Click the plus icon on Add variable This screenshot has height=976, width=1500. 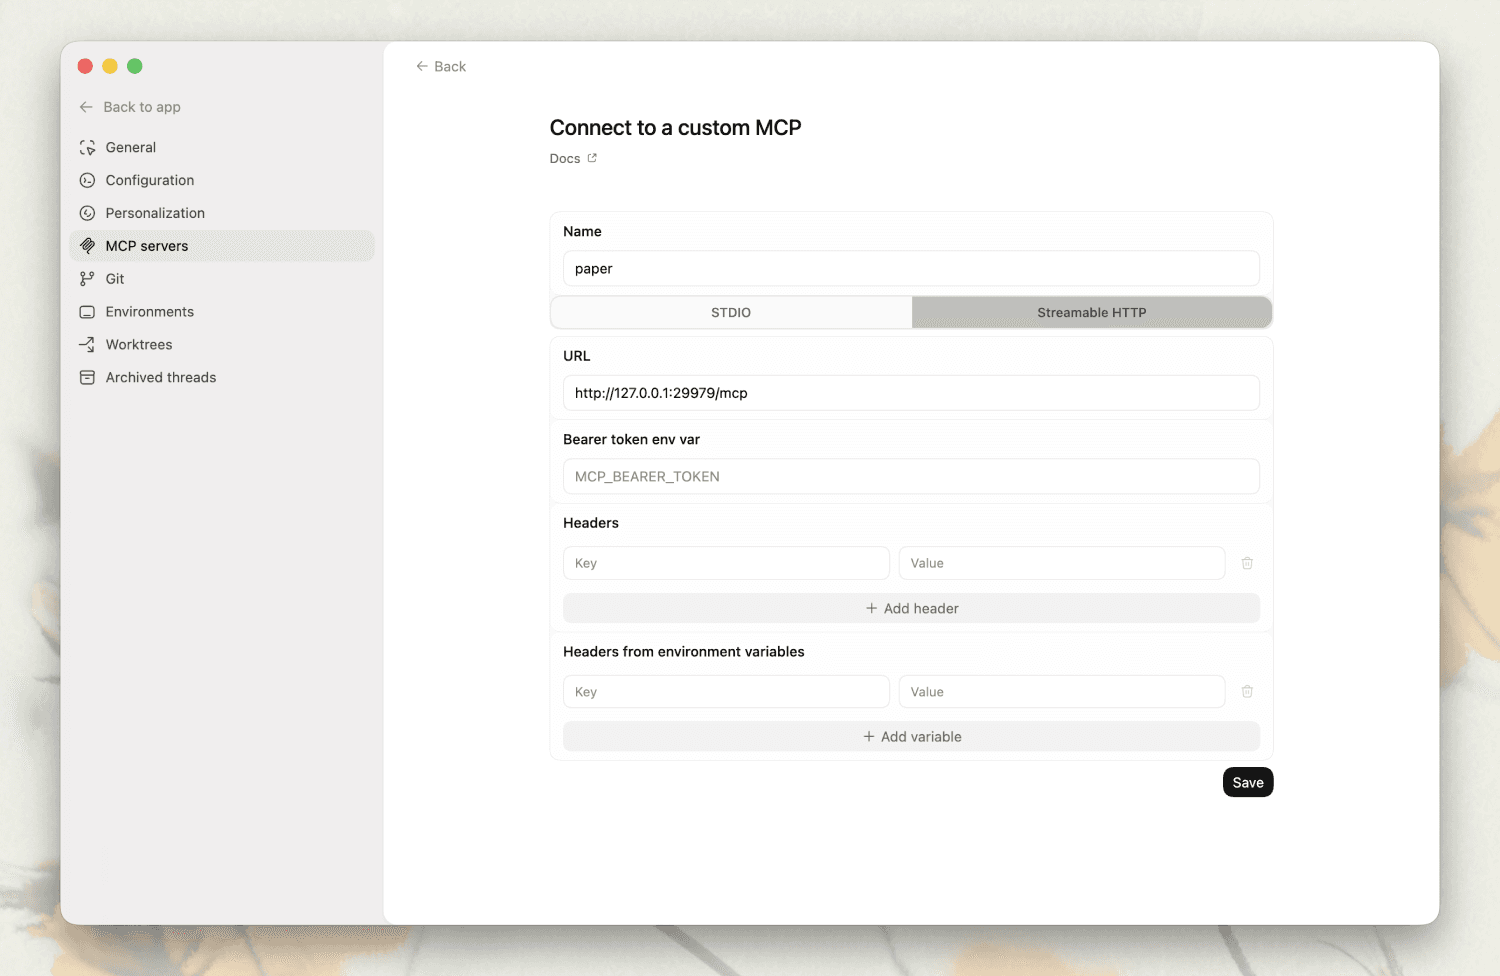coord(869,737)
